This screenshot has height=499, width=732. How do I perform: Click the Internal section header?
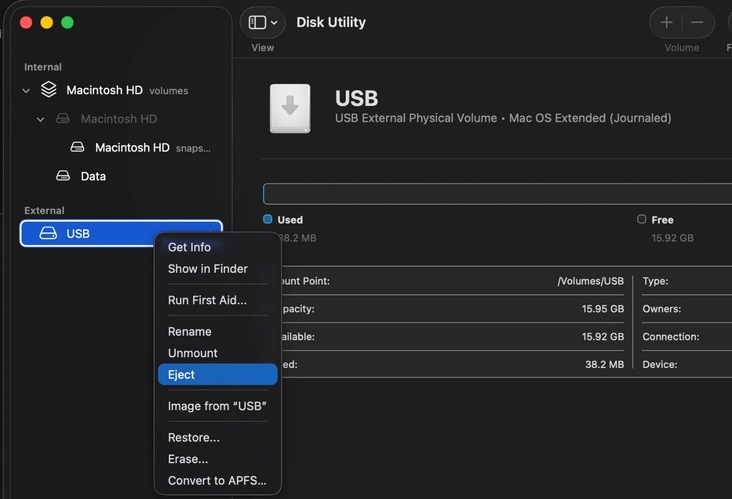(x=43, y=67)
